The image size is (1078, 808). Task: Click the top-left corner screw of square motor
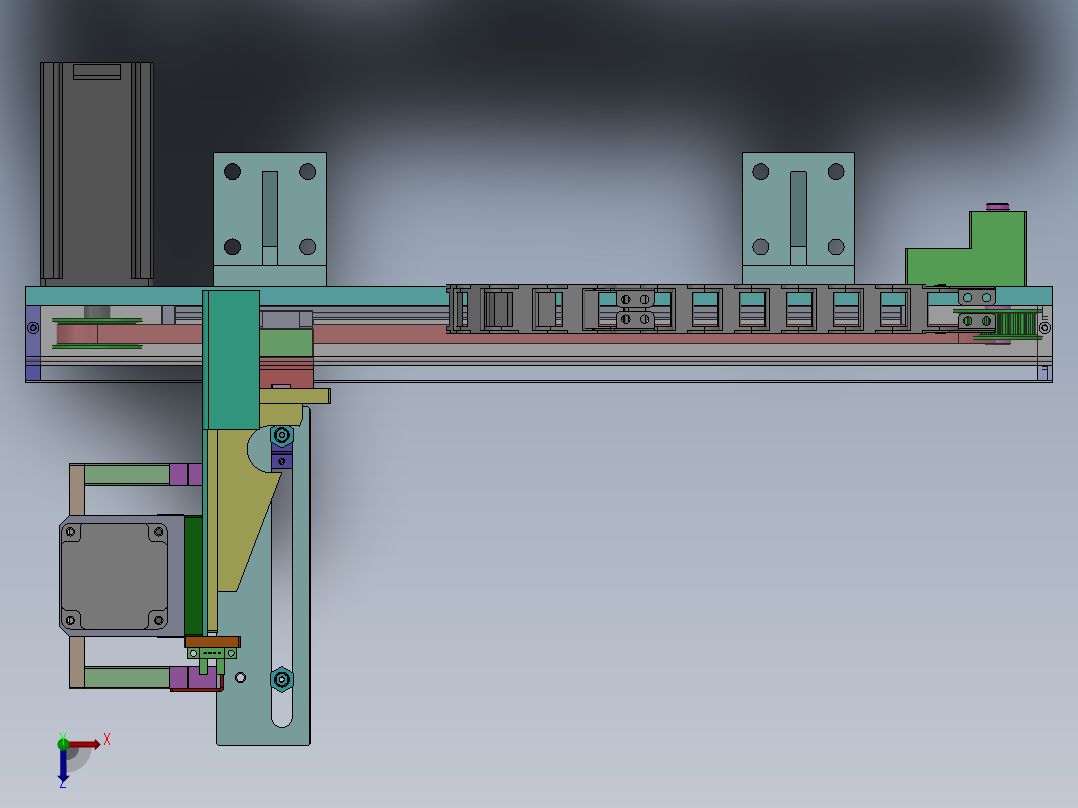pyautogui.click(x=70, y=532)
